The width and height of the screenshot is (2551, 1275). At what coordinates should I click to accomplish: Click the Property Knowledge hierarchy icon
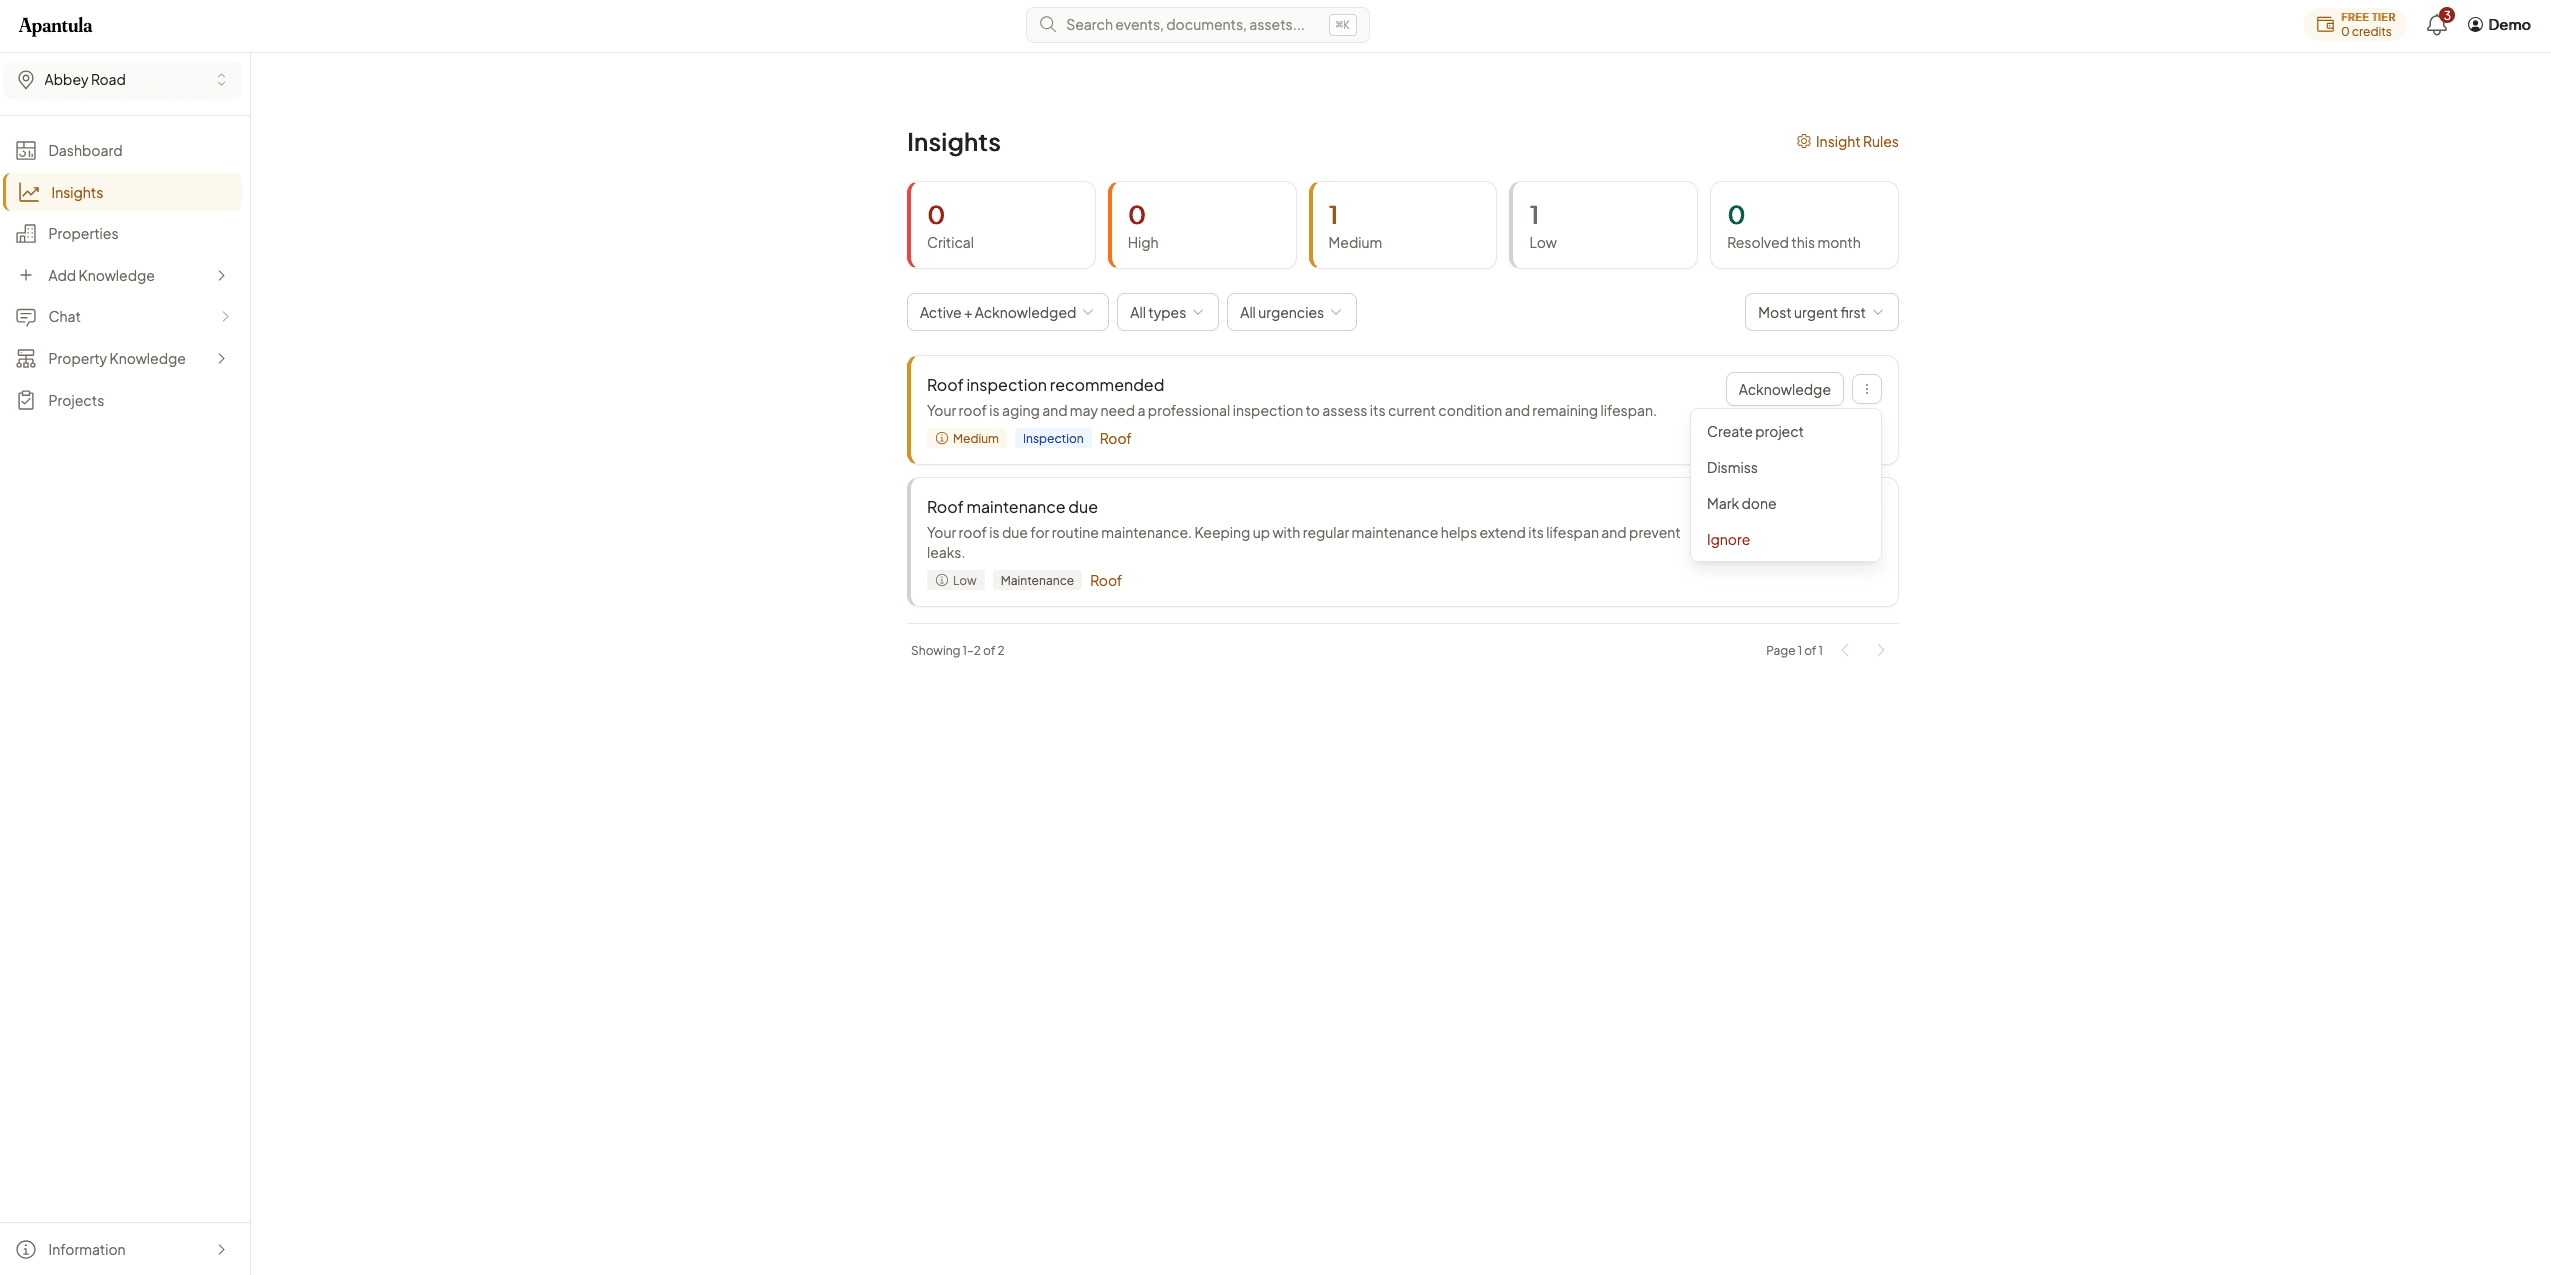coord(26,359)
